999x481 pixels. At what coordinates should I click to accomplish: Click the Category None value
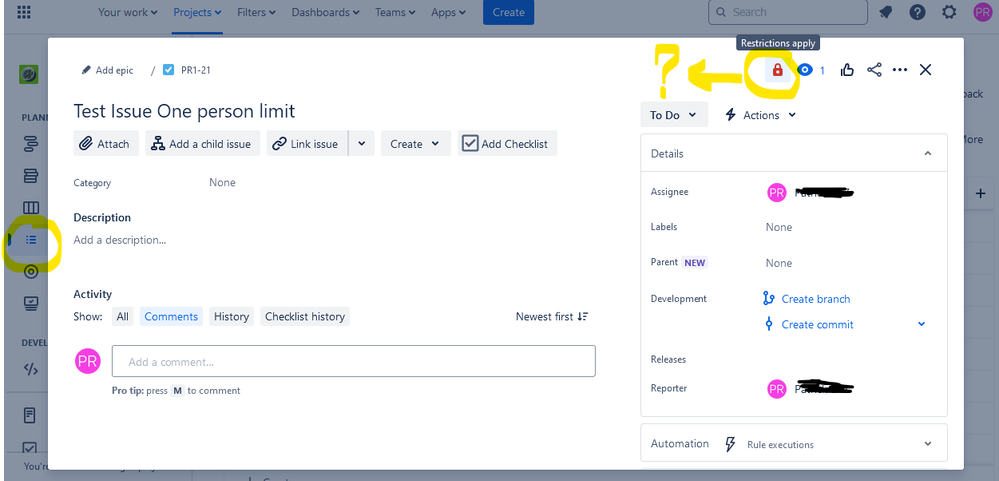222,182
